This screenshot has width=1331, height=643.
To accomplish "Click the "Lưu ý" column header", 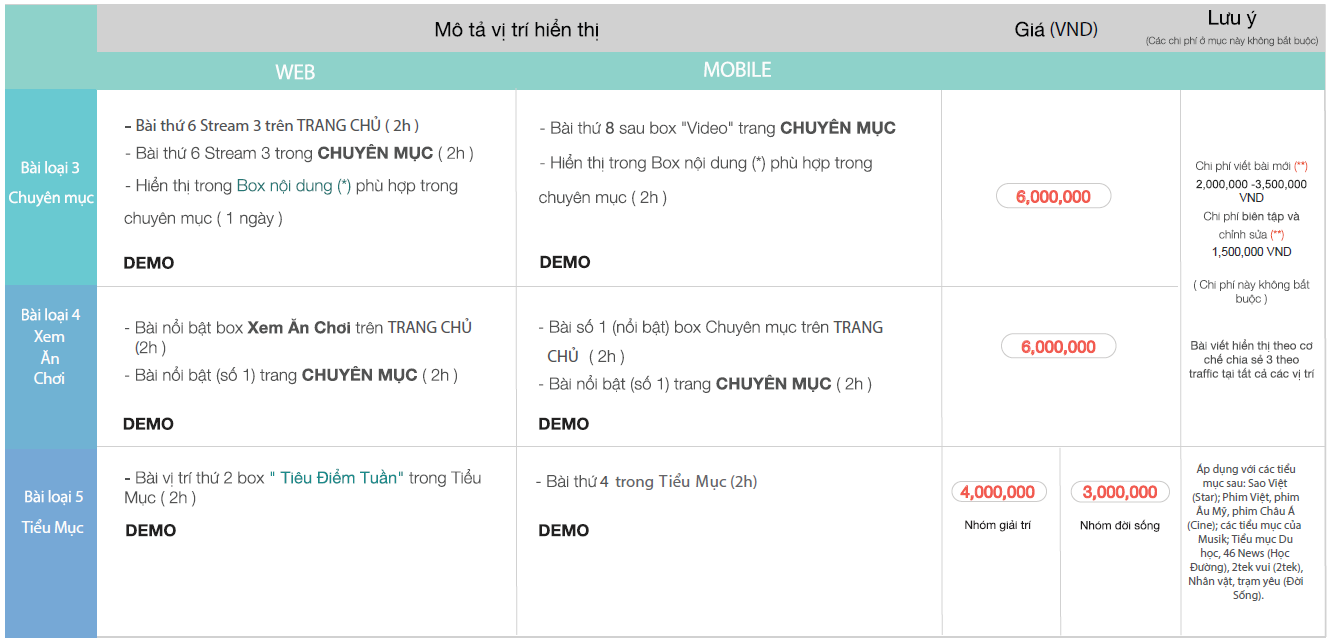I will [1231, 20].
